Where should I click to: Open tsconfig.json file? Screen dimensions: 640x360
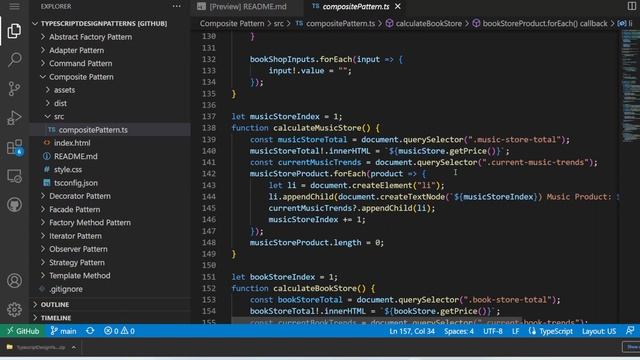76,183
